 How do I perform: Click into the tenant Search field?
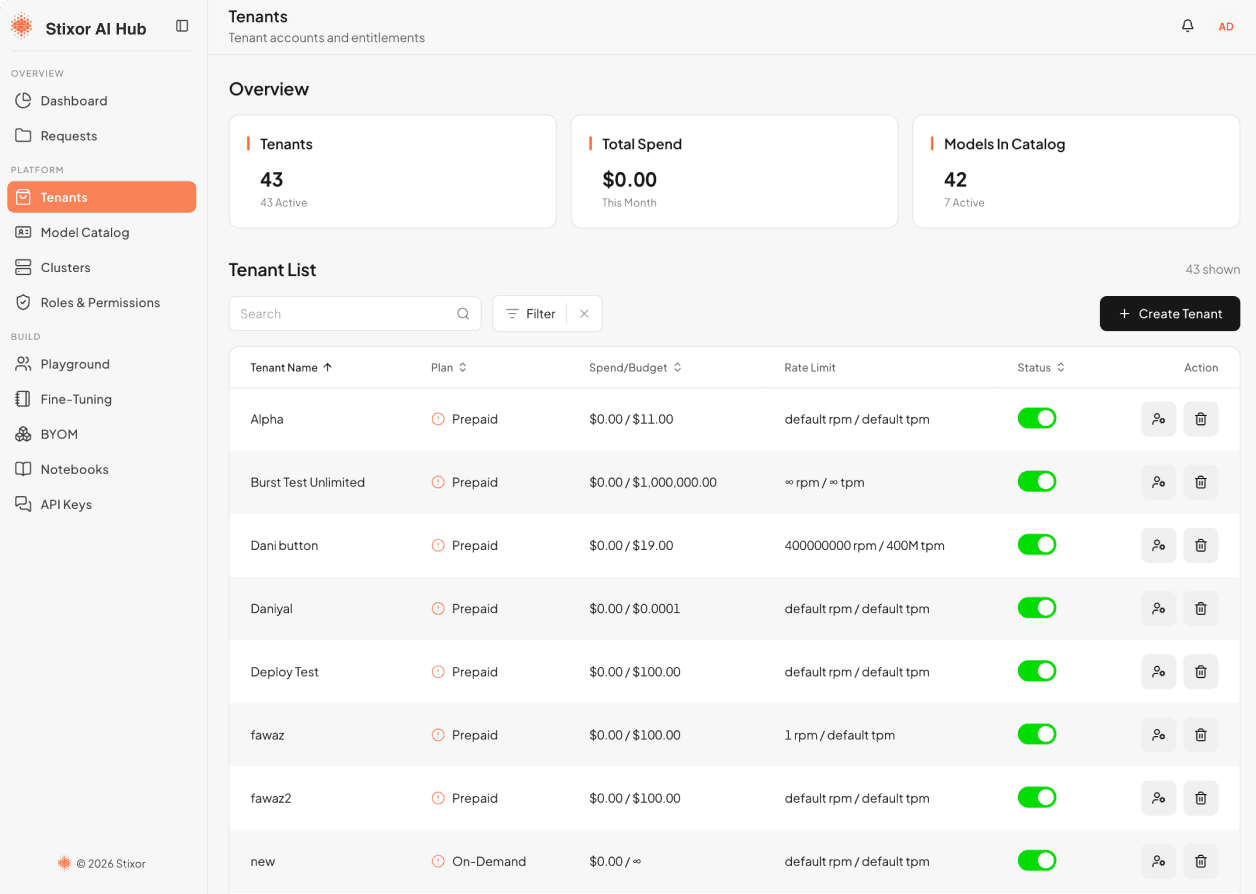coord(355,314)
